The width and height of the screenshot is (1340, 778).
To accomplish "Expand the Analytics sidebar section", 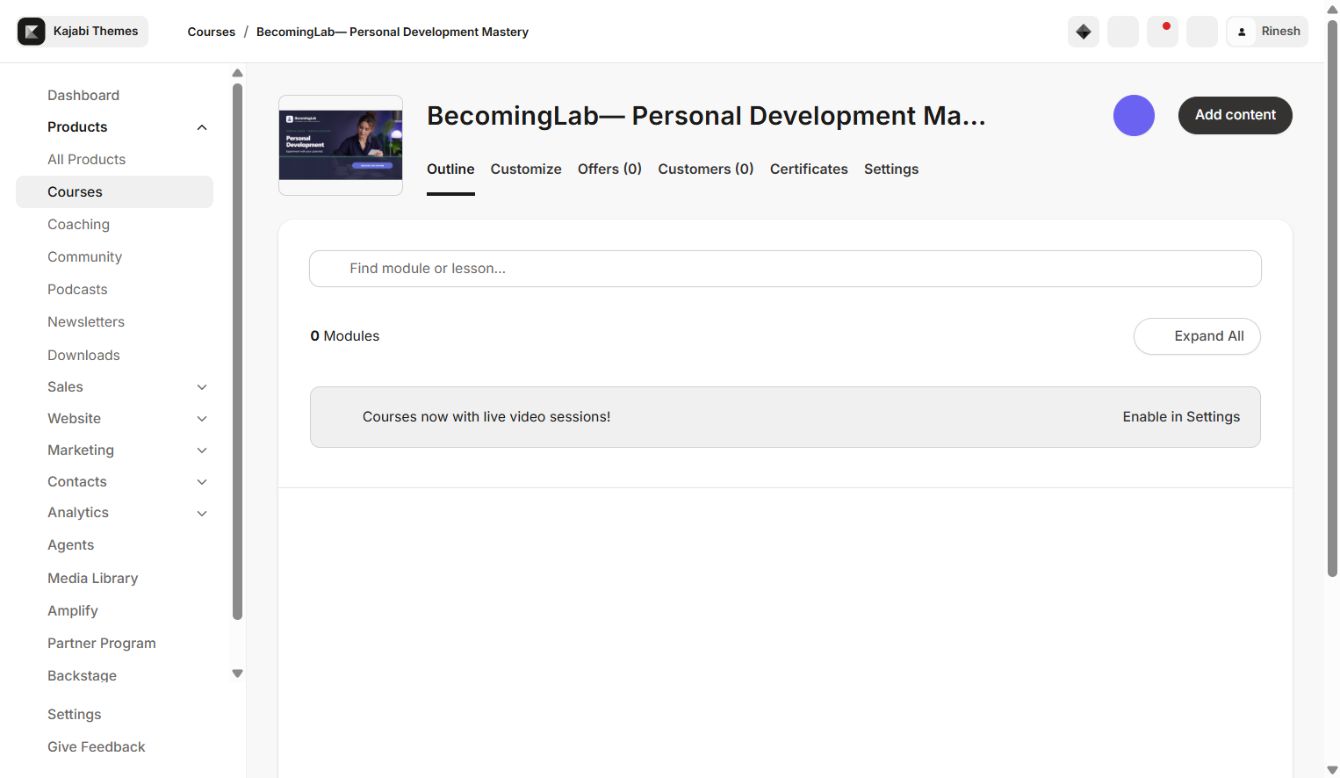I will coord(202,513).
